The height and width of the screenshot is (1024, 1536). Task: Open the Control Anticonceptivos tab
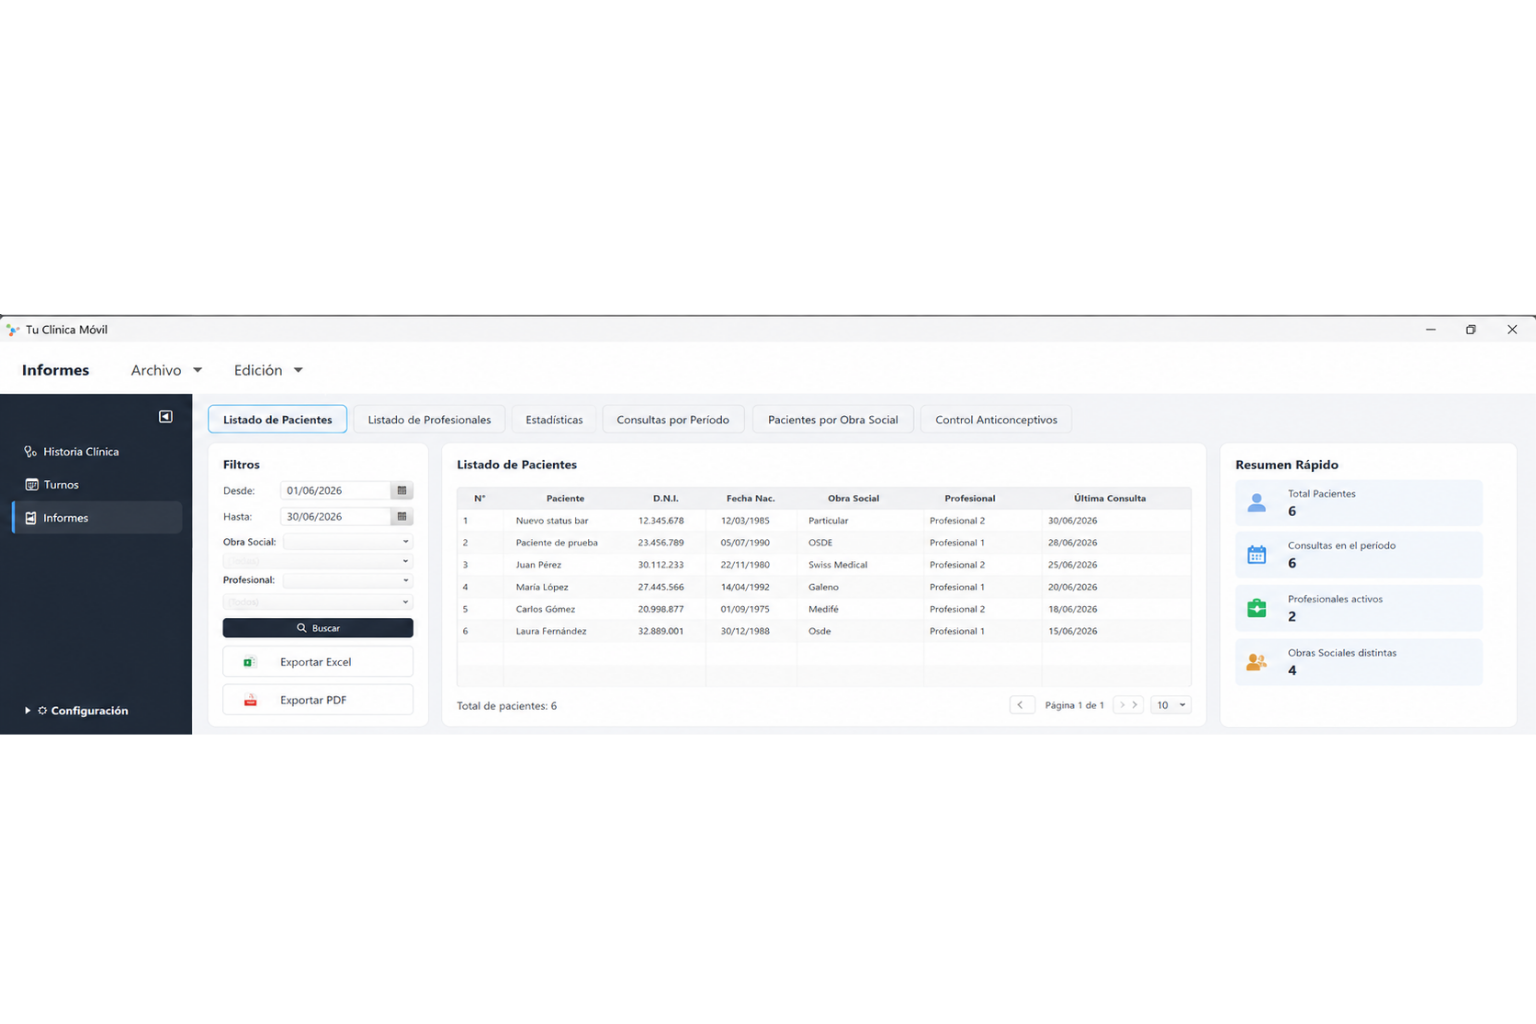click(996, 419)
